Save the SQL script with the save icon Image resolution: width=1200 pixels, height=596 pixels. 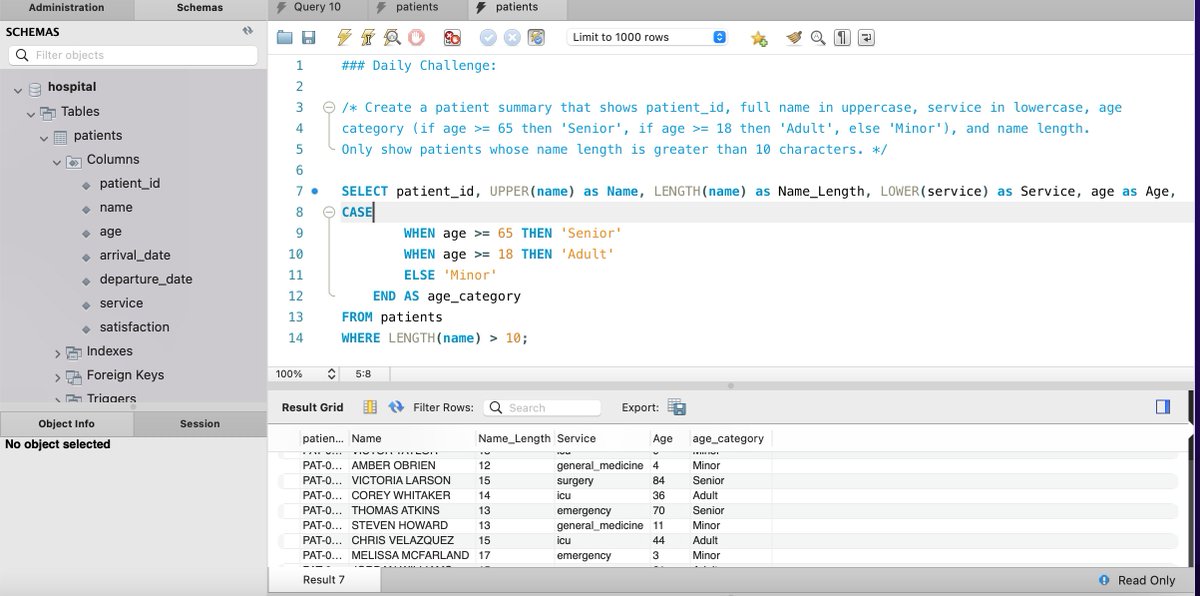310,37
